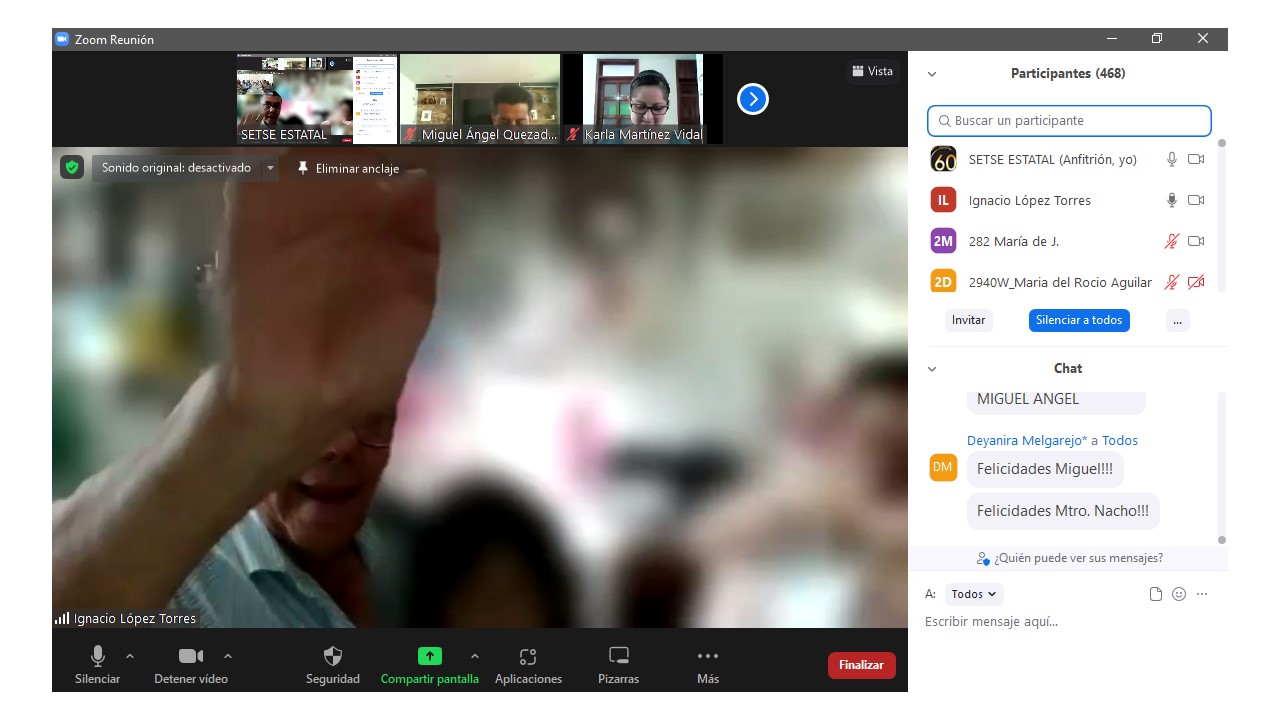Stop camera with Detener vídeo button

[191, 665]
